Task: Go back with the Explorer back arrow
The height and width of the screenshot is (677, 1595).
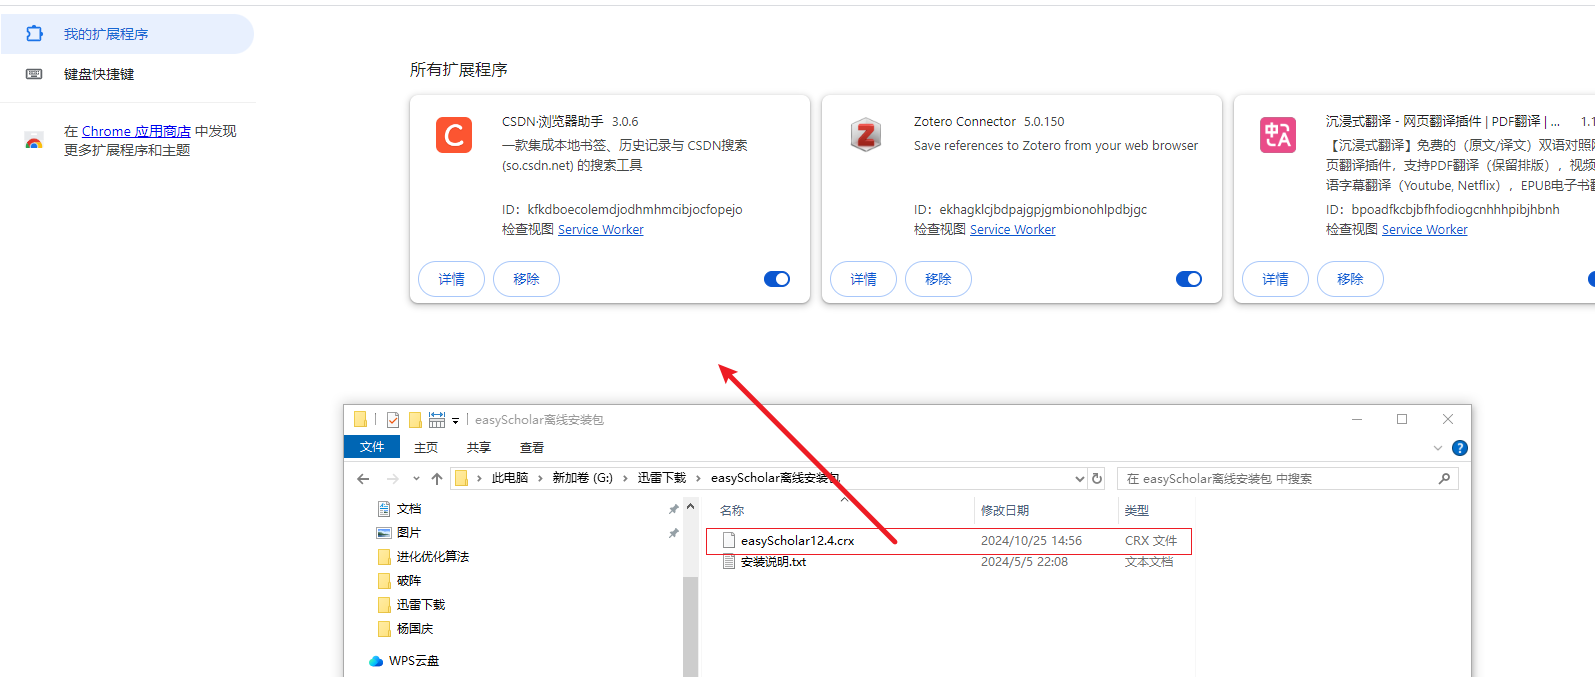Action: point(363,479)
